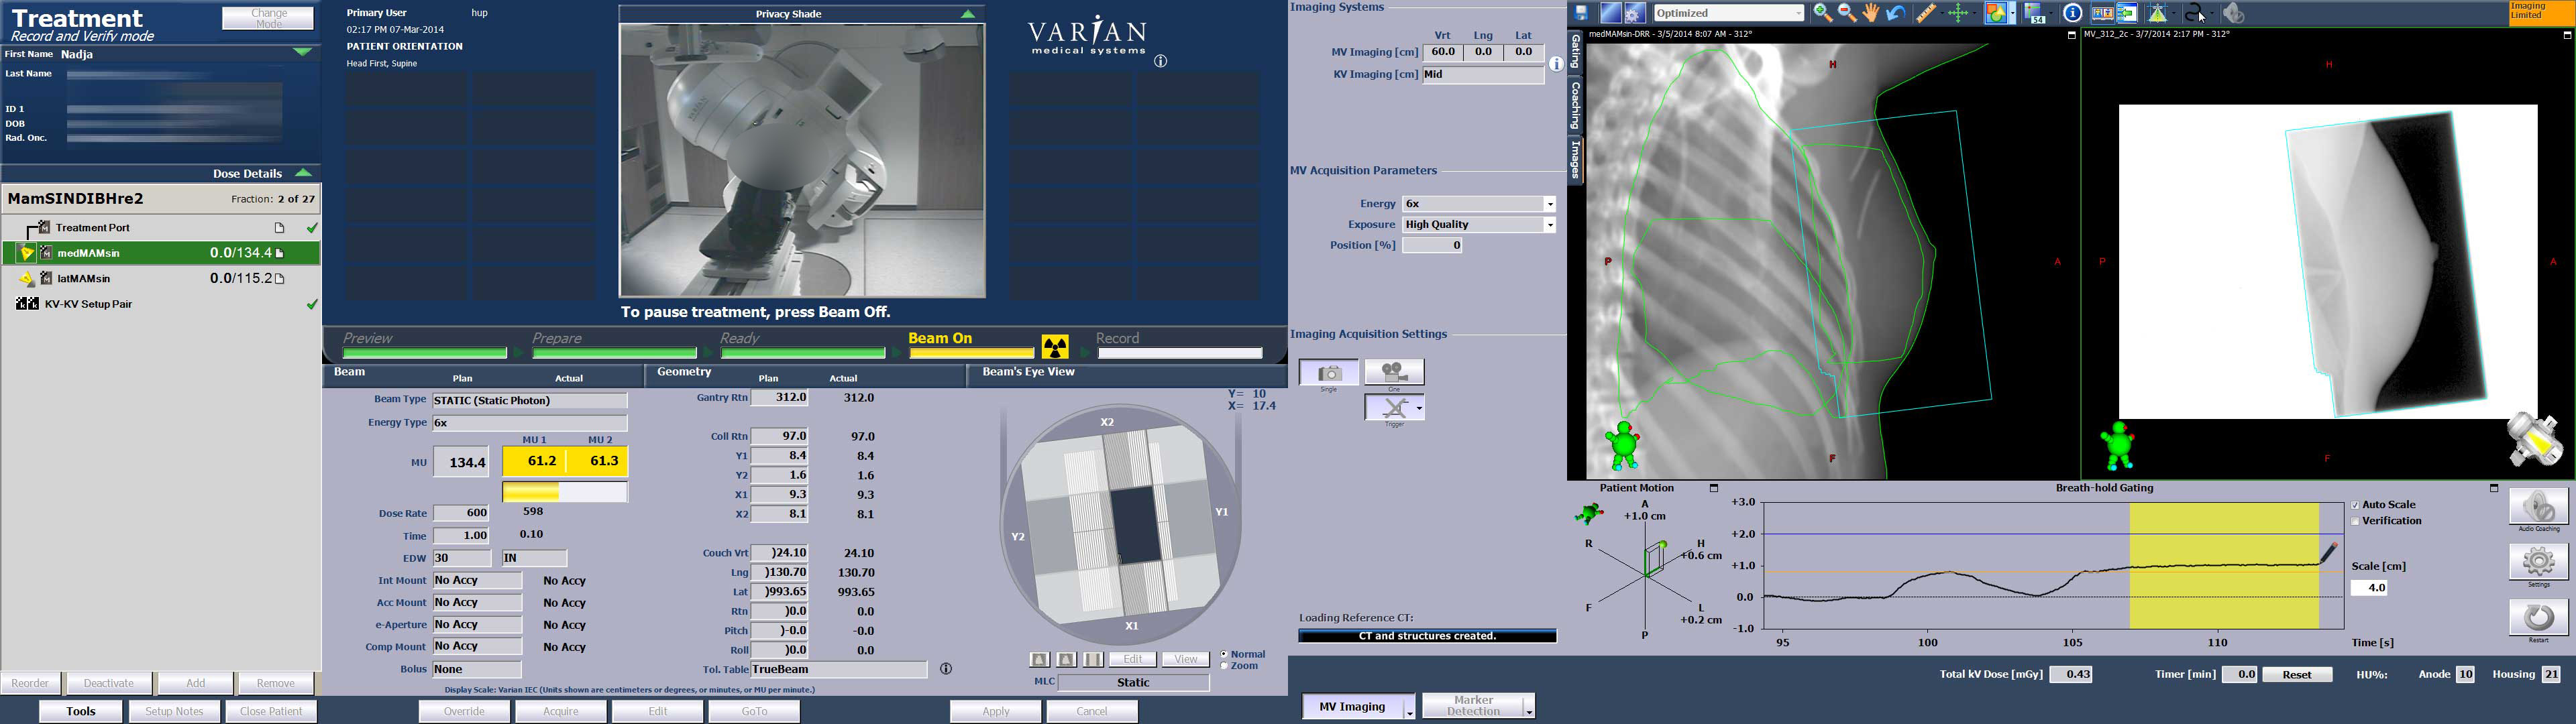
Task: Click the Undo arrow in imaging toolbar
Action: coord(1896,14)
